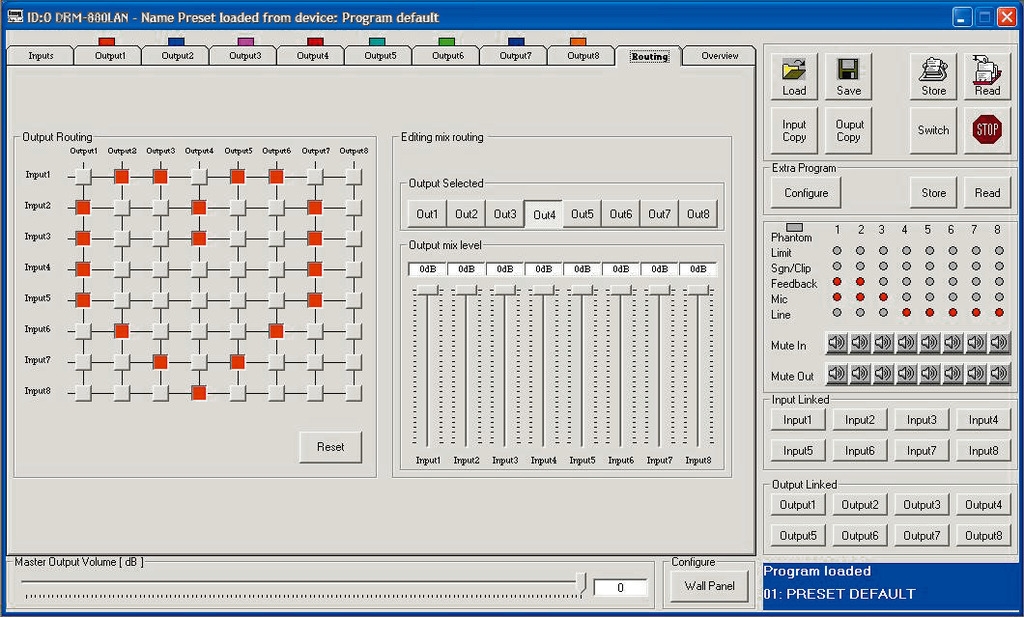Click the Input Copy button
Screen dimensions: 1024x617
[x=794, y=131]
